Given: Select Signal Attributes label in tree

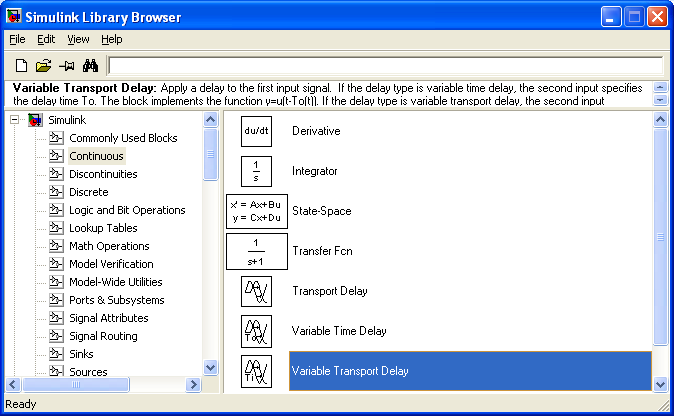Looking at the screenshot, I should [109, 318].
